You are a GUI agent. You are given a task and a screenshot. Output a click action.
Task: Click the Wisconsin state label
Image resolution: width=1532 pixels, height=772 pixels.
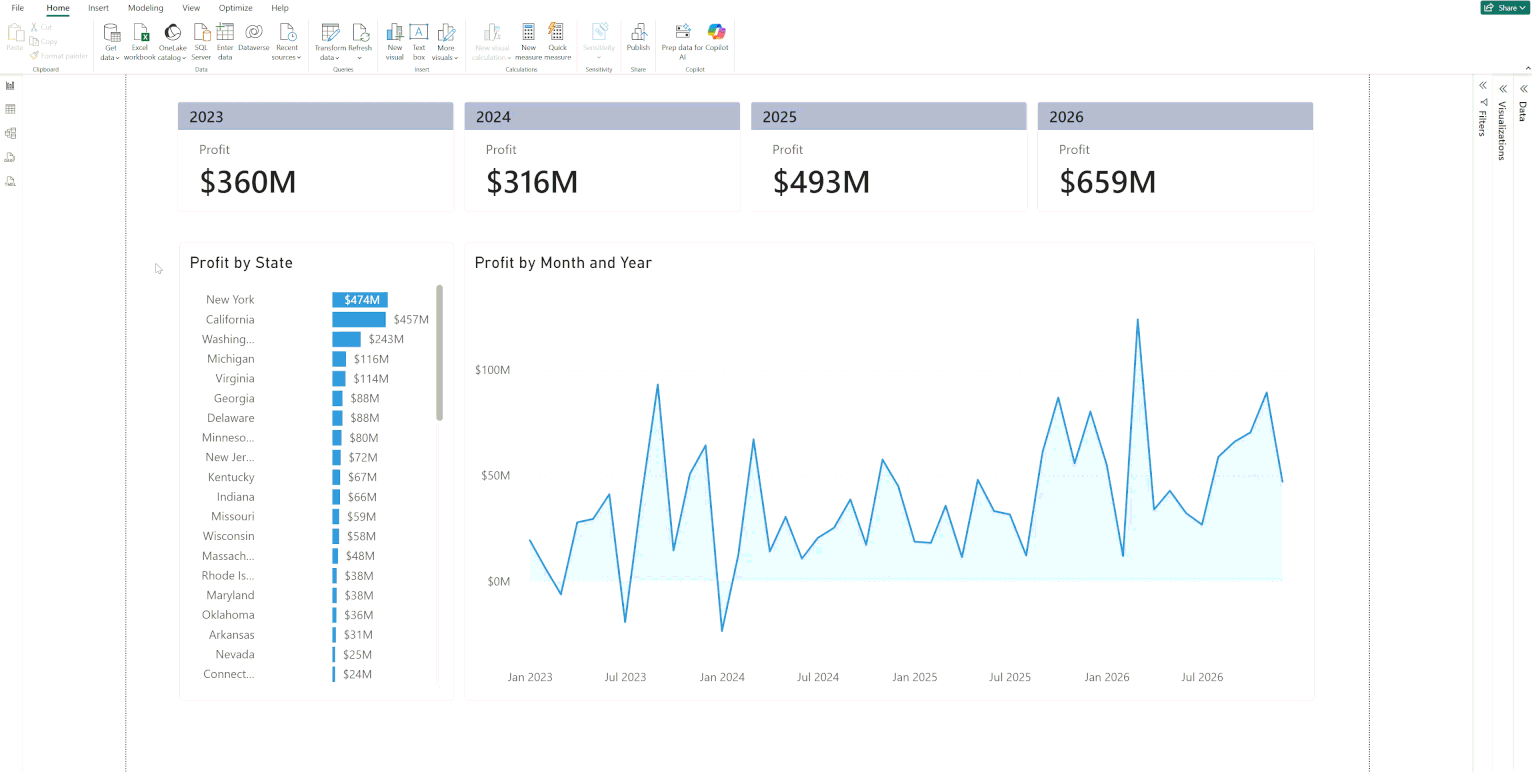tap(229, 536)
